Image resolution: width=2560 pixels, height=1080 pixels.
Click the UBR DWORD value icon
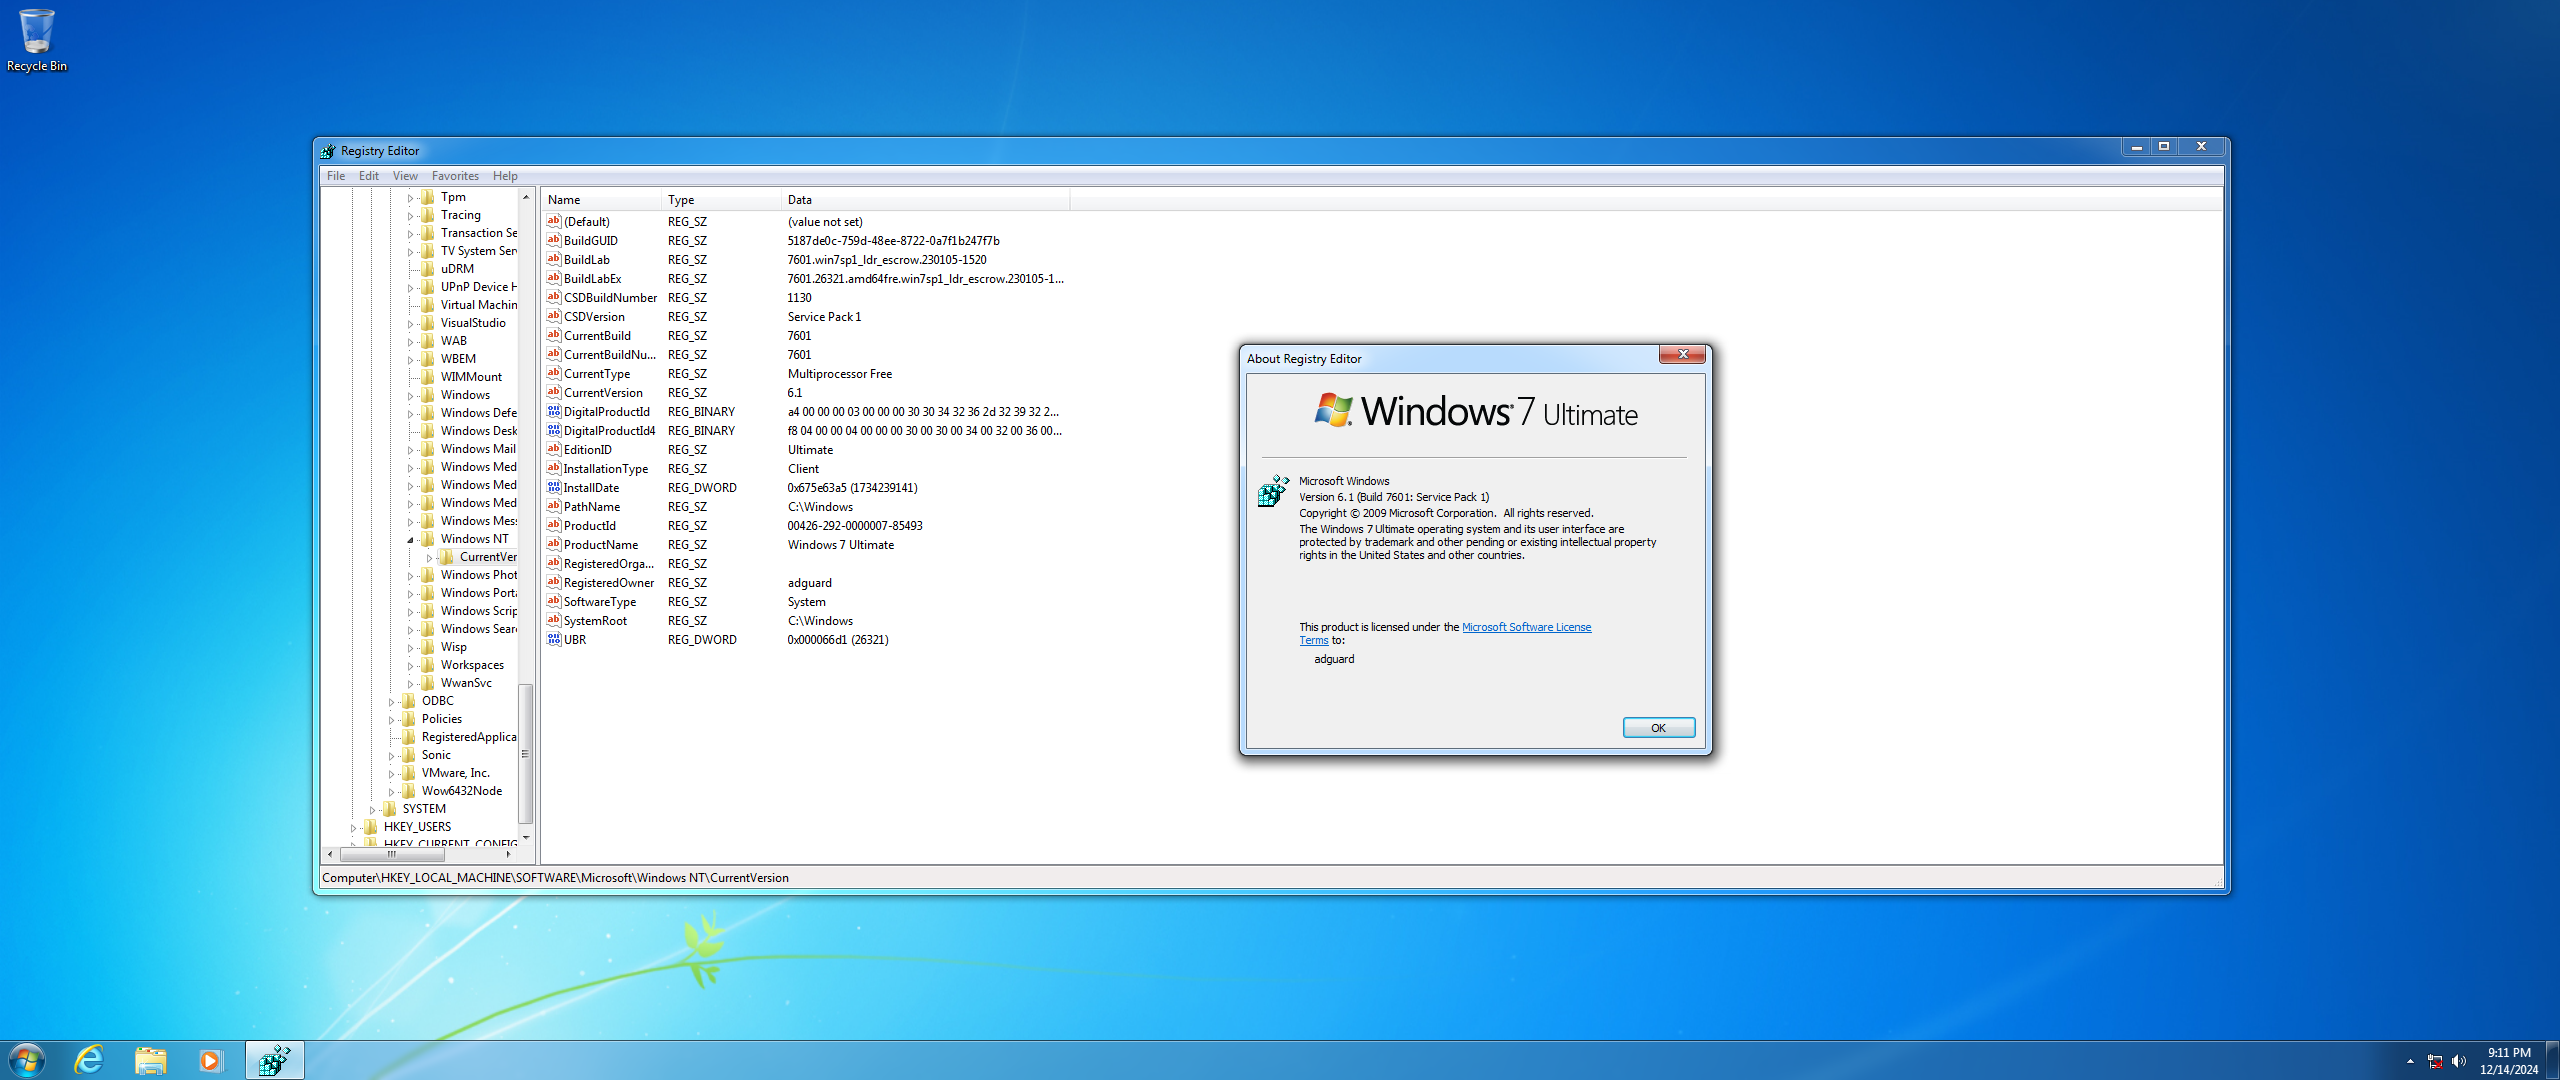tap(553, 639)
